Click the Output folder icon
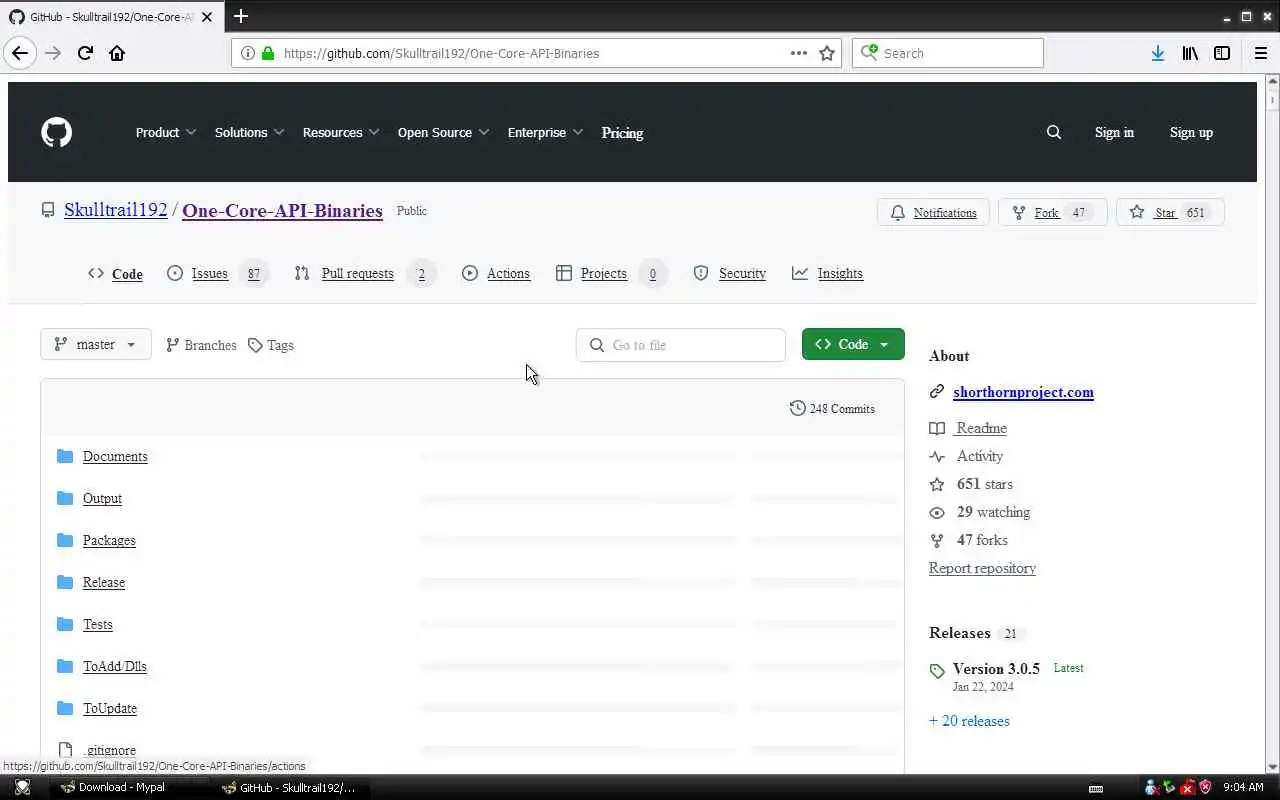1280x800 pixels. pos(65,498)
